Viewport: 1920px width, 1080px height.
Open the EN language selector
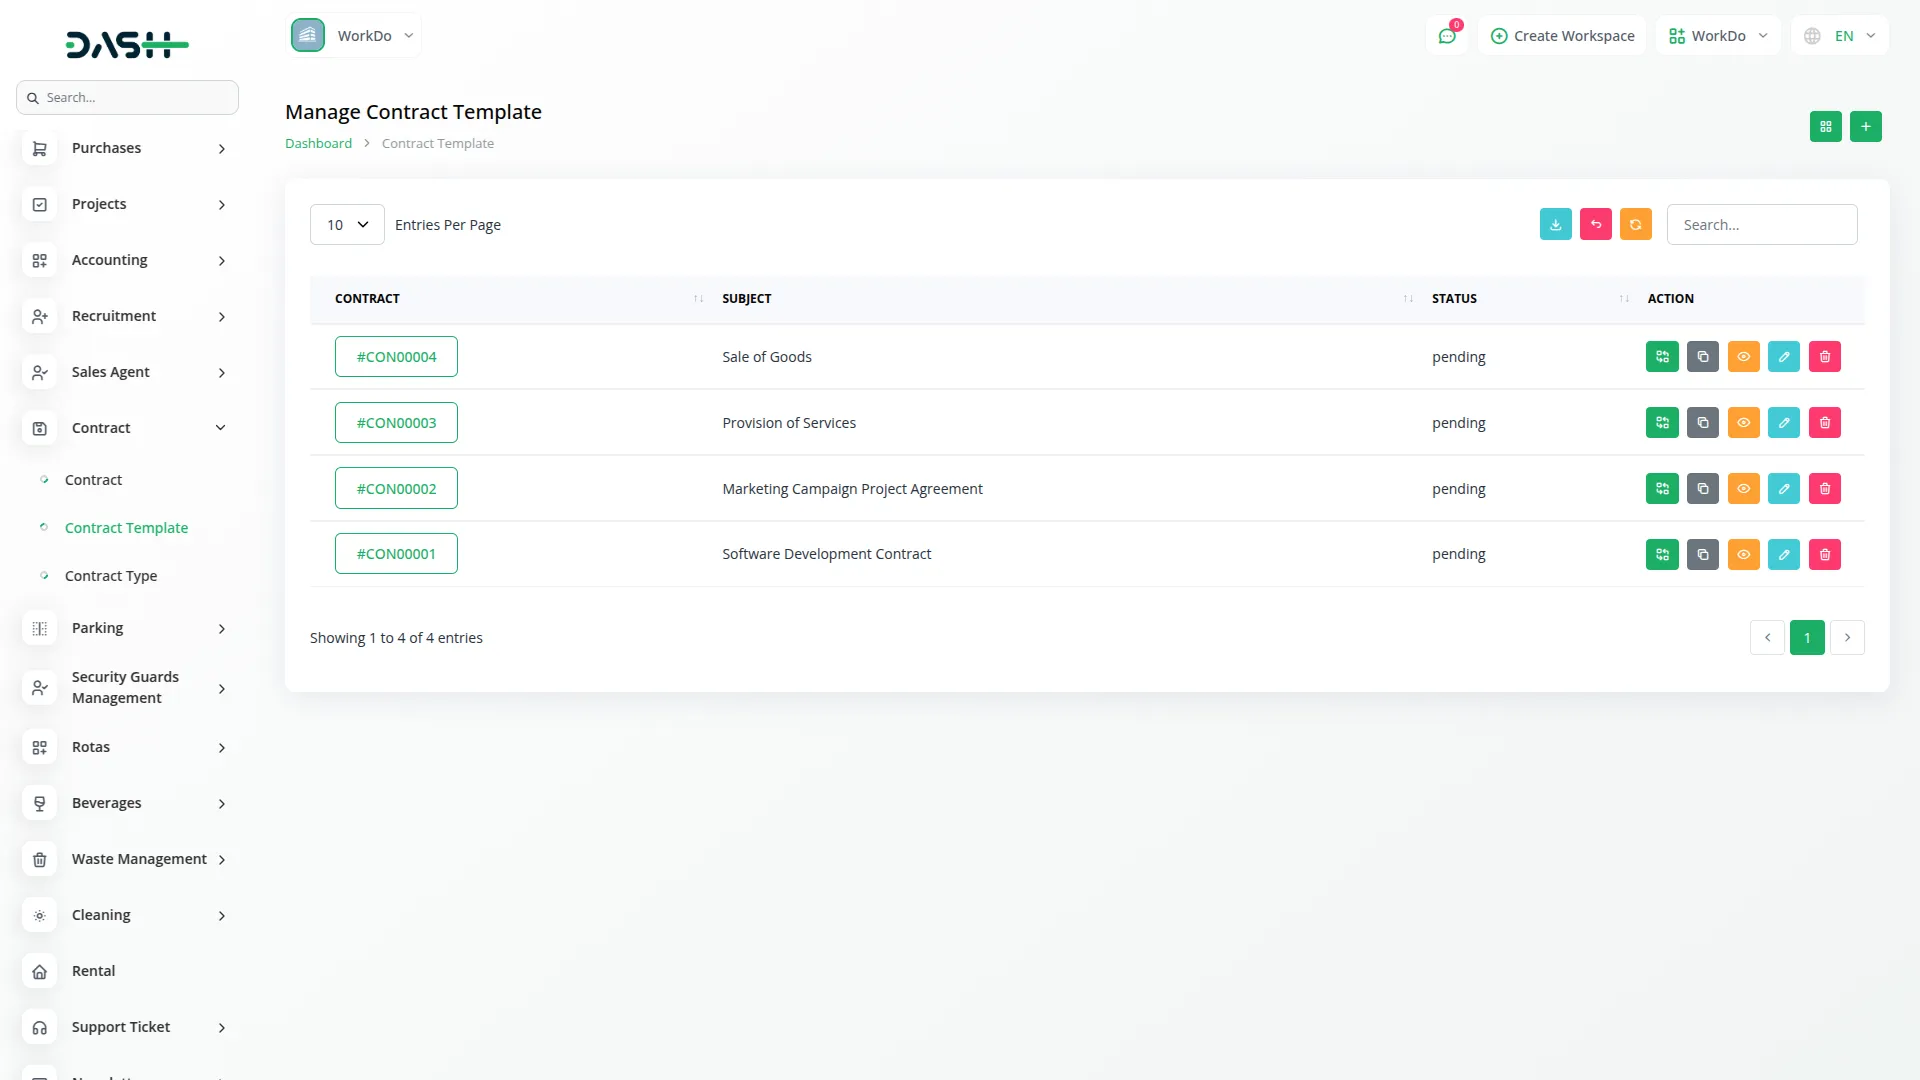[x=1840, y=35]
